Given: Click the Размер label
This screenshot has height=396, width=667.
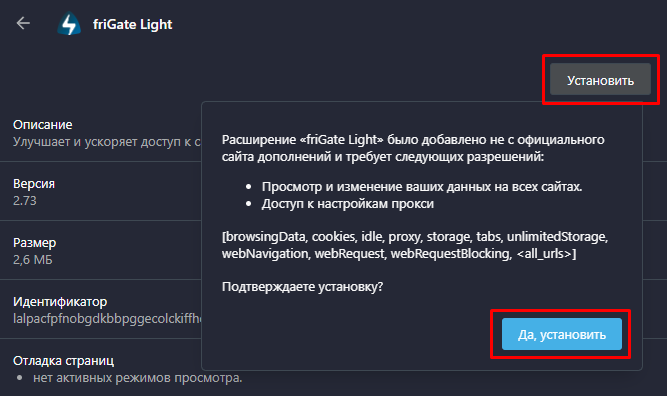Looking at the screenshot, I should 34,242.
